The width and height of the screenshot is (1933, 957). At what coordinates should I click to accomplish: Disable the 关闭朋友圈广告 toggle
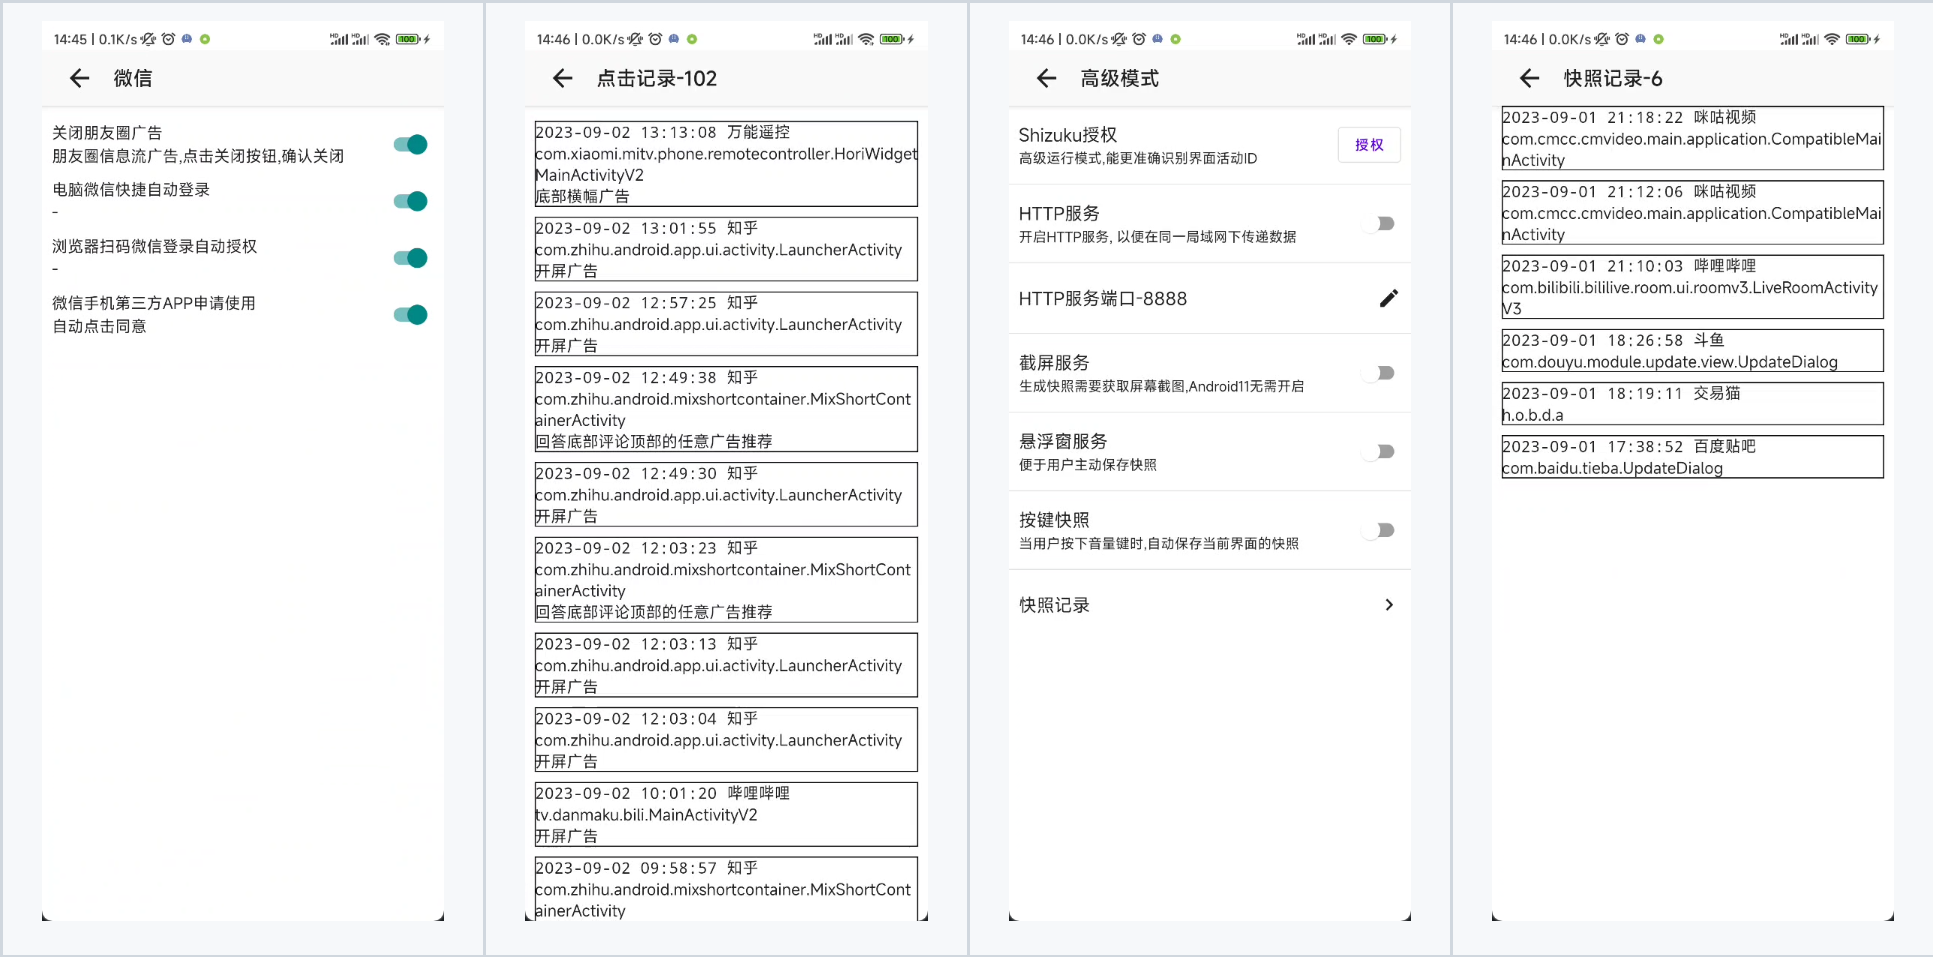(409, 144)
